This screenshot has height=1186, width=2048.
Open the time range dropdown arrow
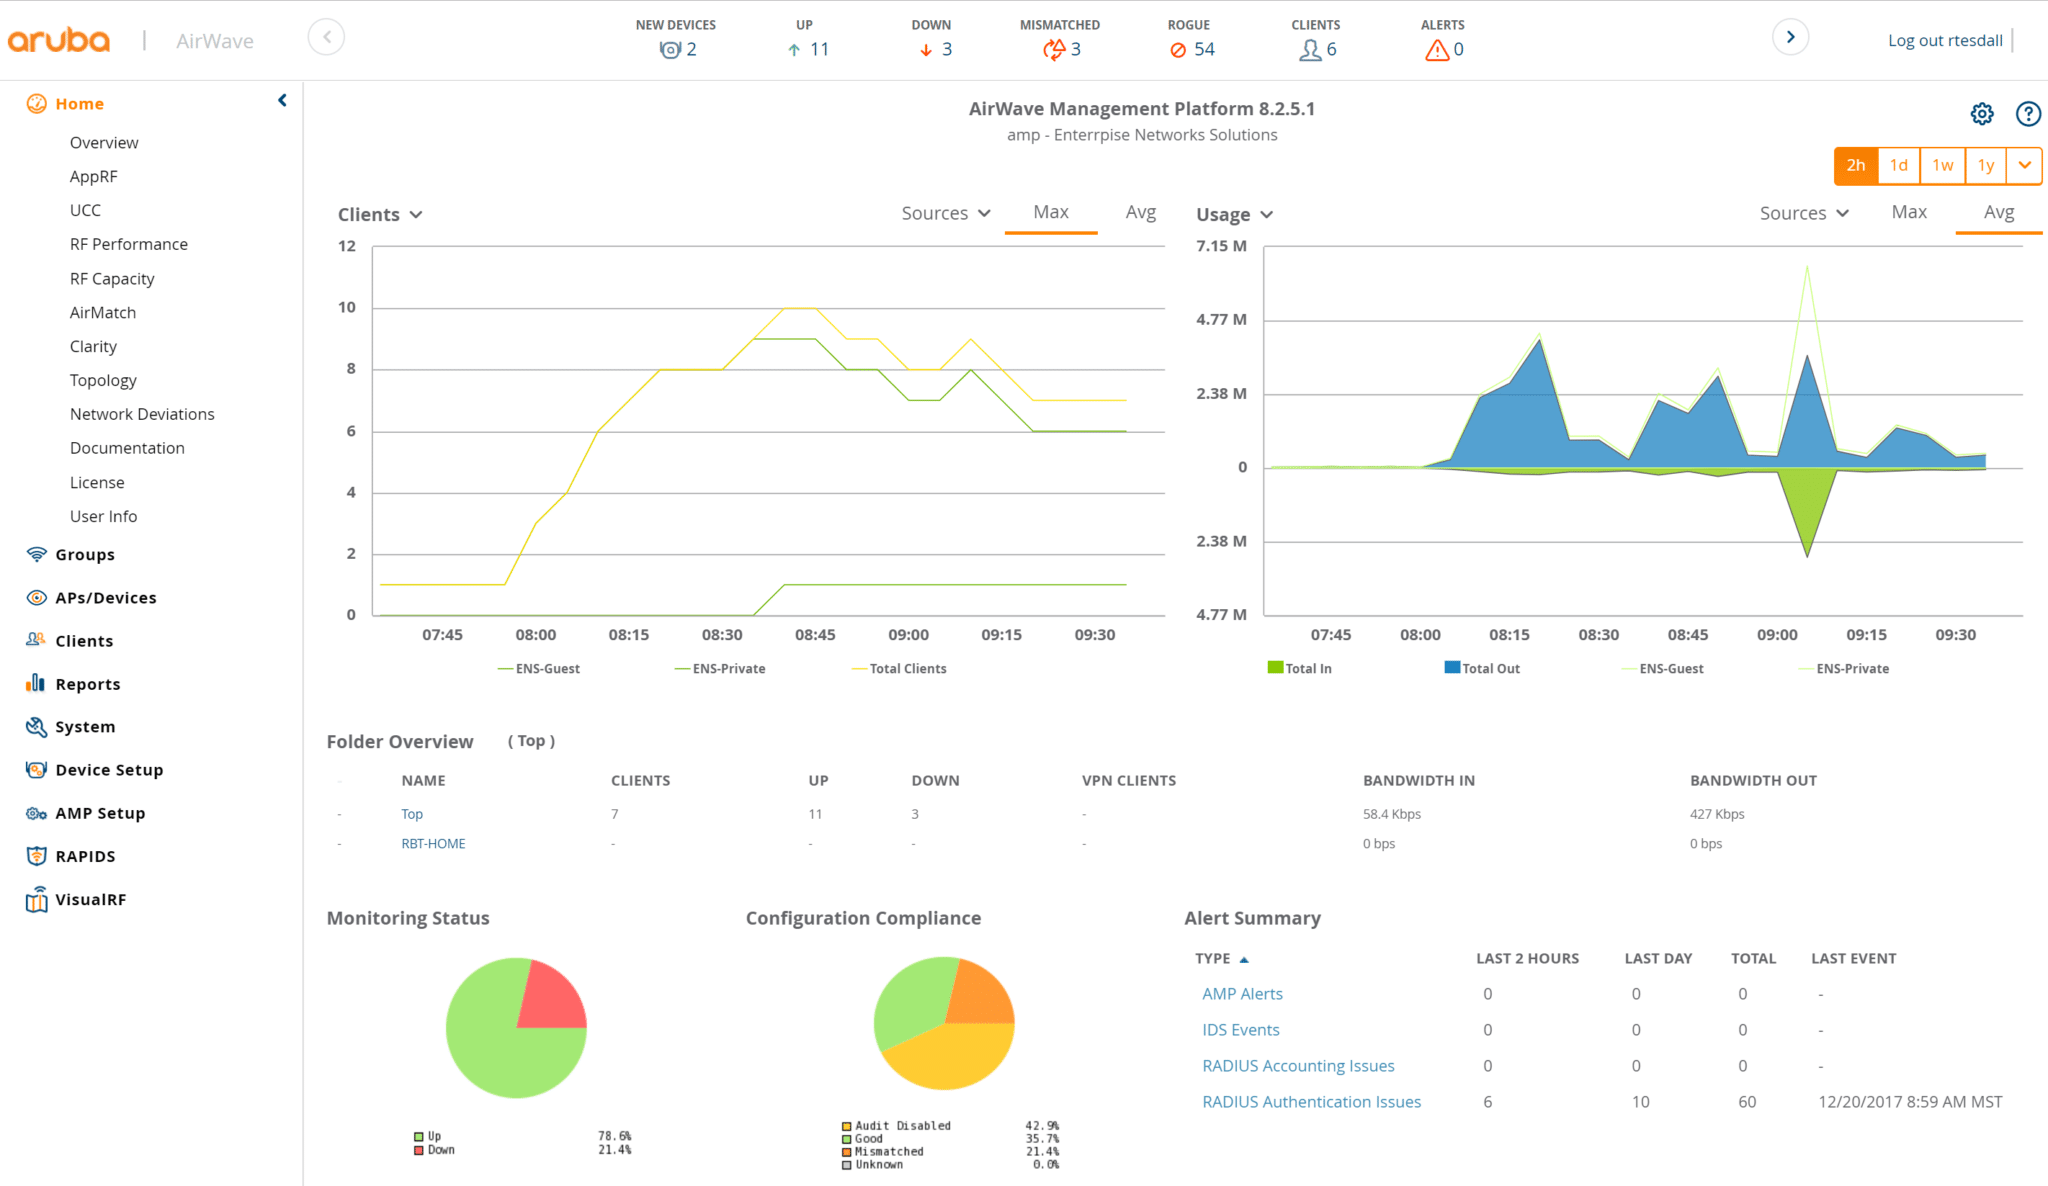pos(2025,165)
